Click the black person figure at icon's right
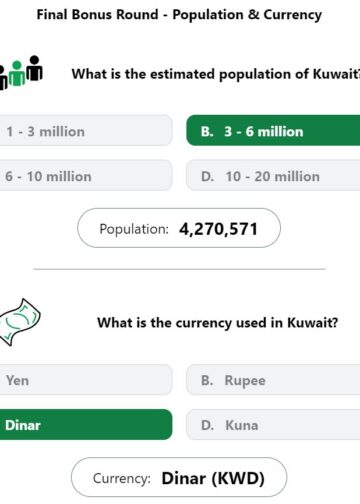The height and width of the screenshot is (504, 360). click(x=34, y=68)
